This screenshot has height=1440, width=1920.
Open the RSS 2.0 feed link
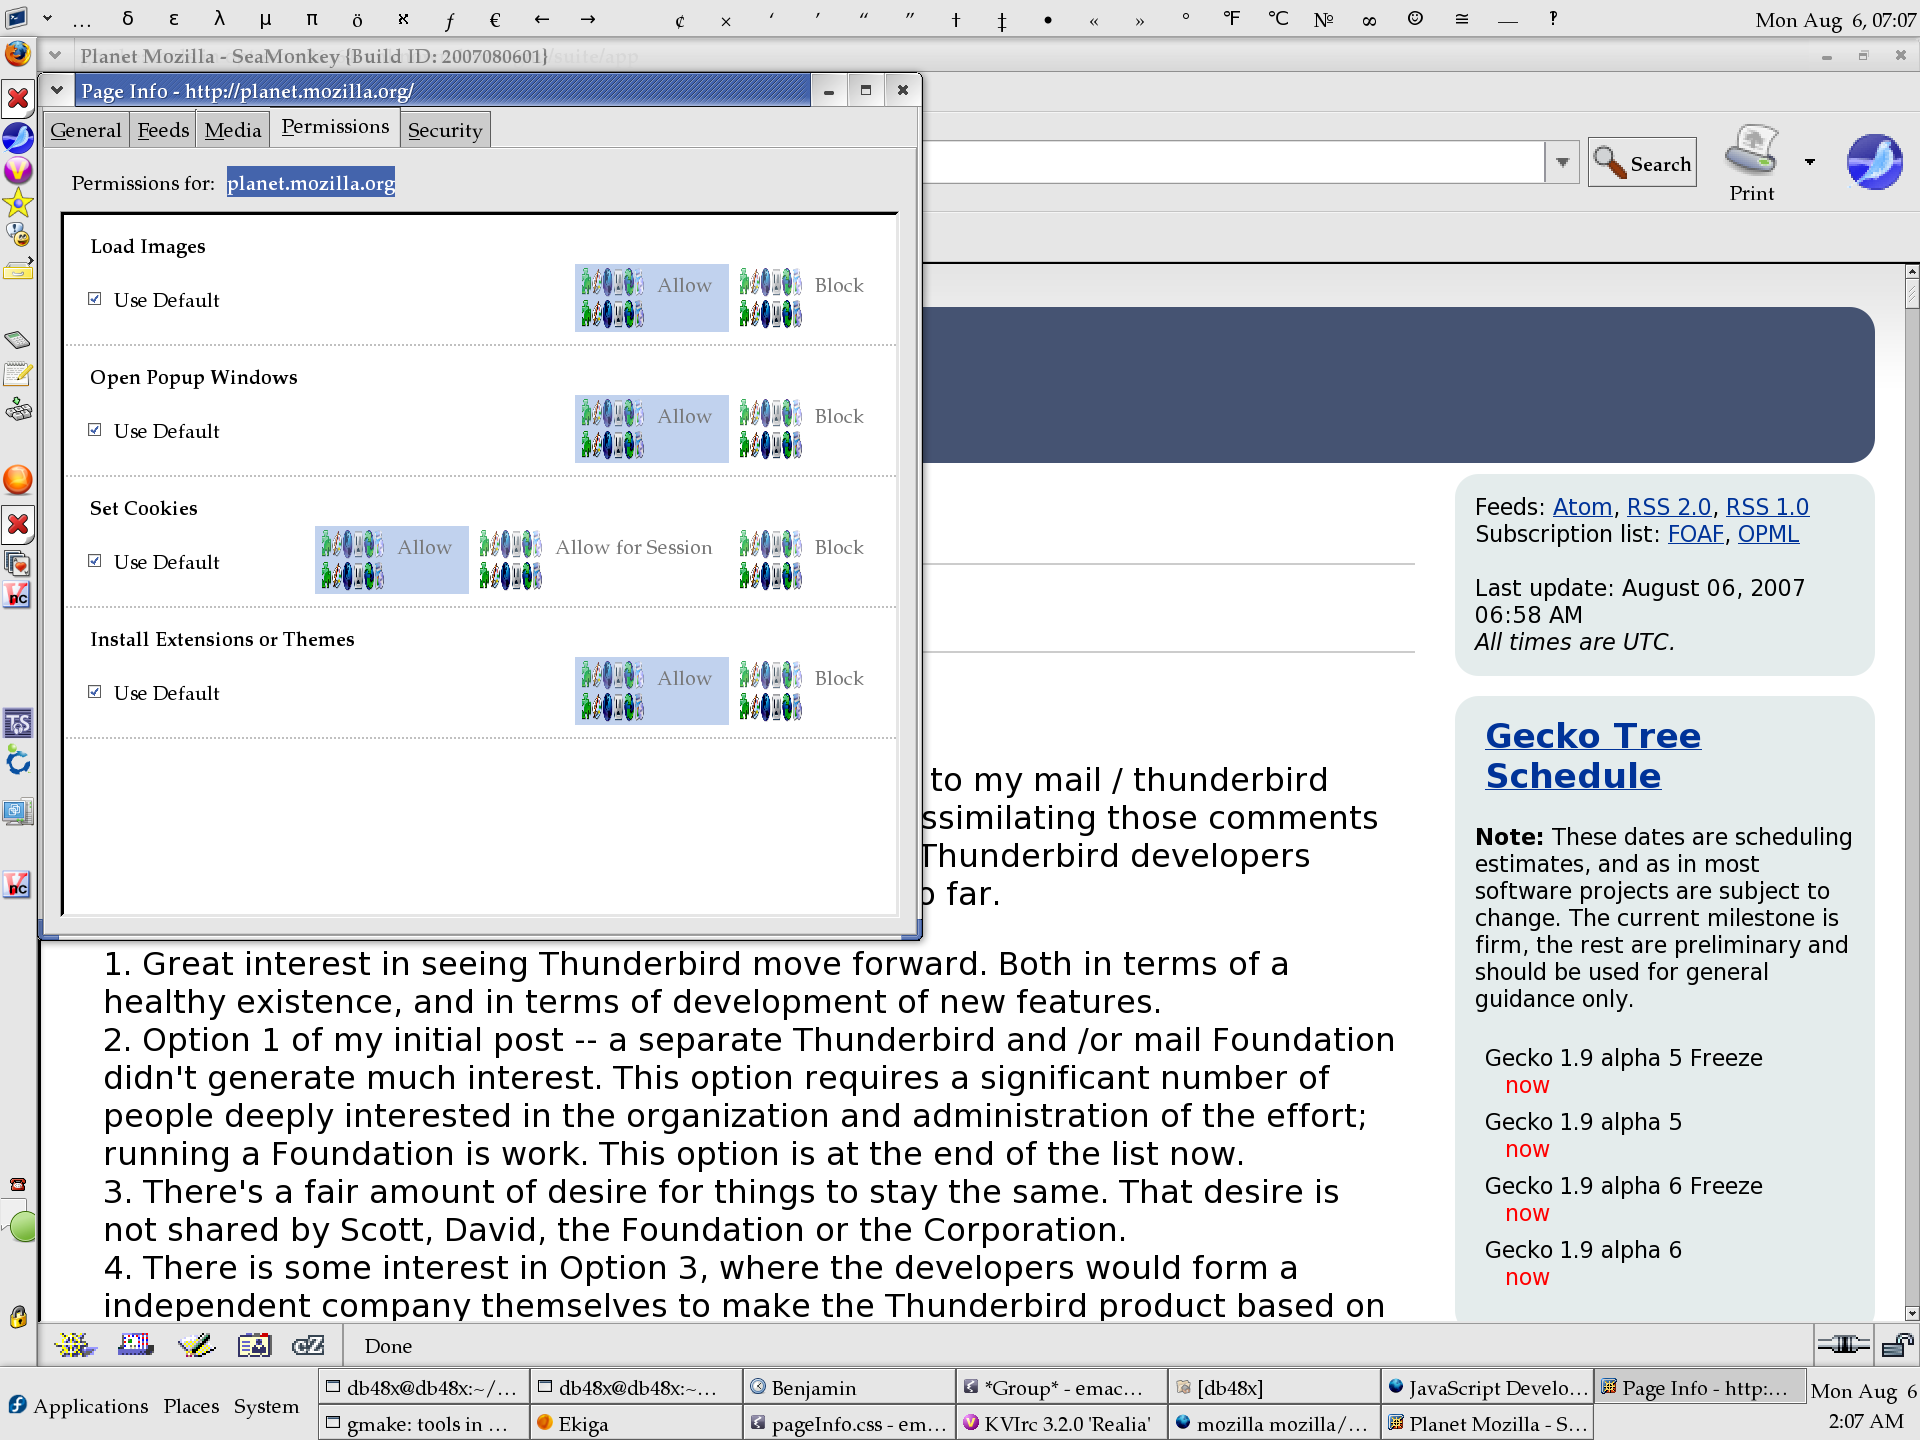click(x=1669, y=507)
